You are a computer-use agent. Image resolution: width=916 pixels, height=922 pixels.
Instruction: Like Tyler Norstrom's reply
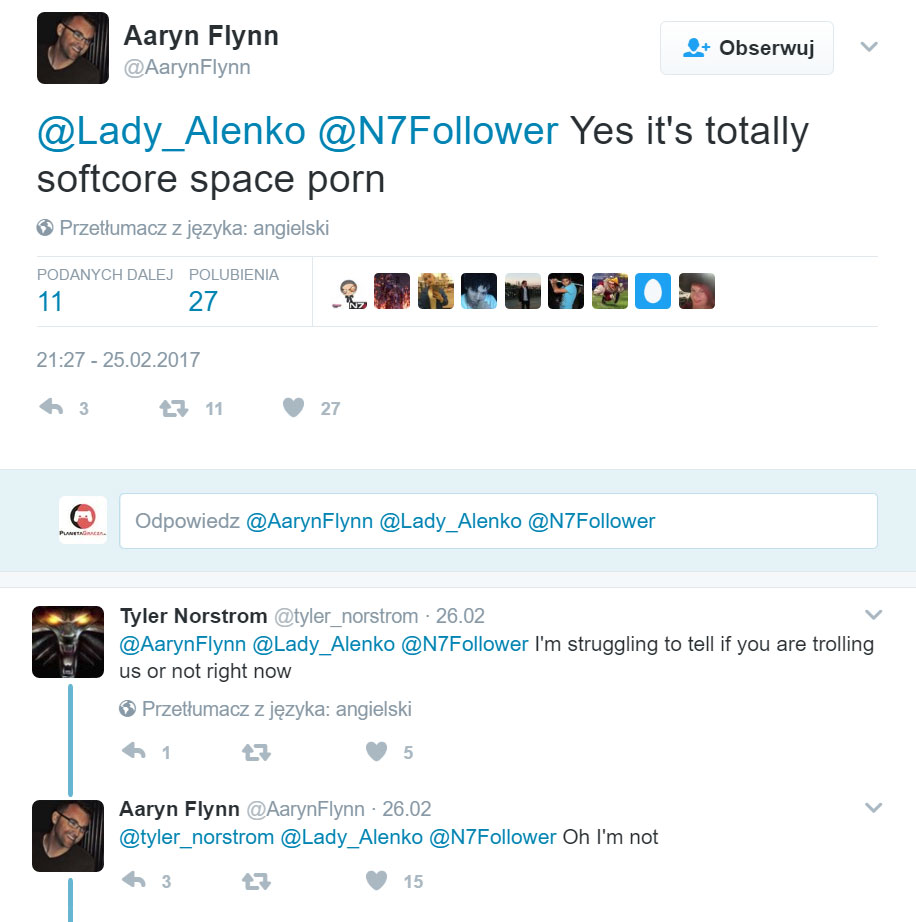pyautogui.click(x=376, y=752)
